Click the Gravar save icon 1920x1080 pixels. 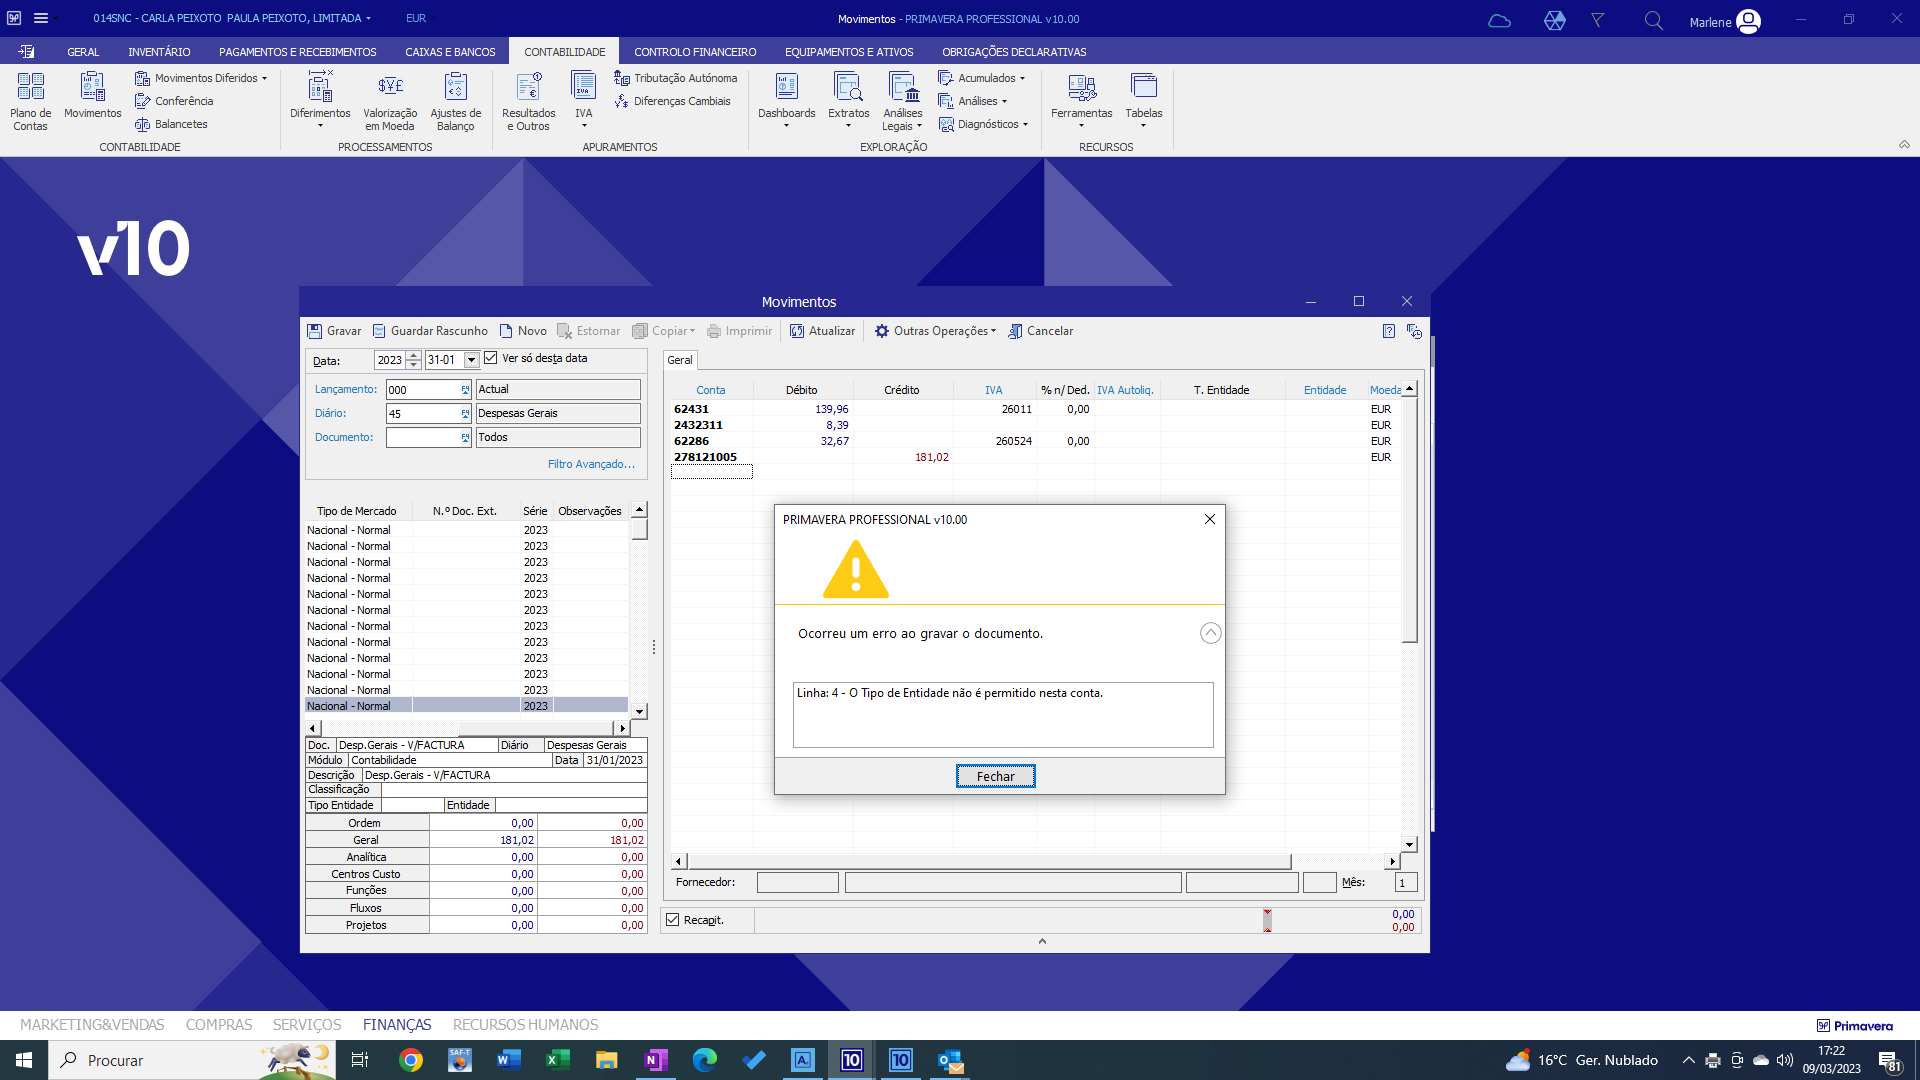(315, 331)
